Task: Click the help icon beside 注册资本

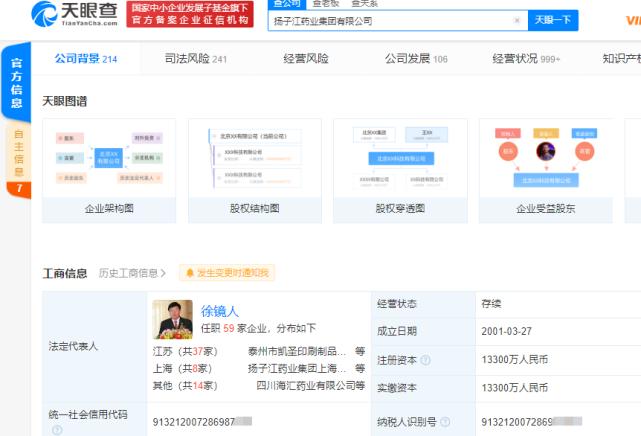Action: tap(425, 360)
